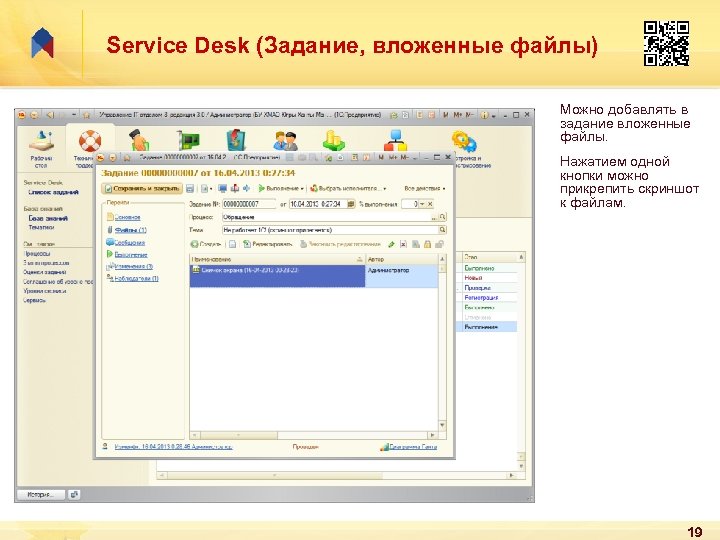The width and height of the screenshot is (720, 540).
Task: Open the two people section icon
Action: 286,141
